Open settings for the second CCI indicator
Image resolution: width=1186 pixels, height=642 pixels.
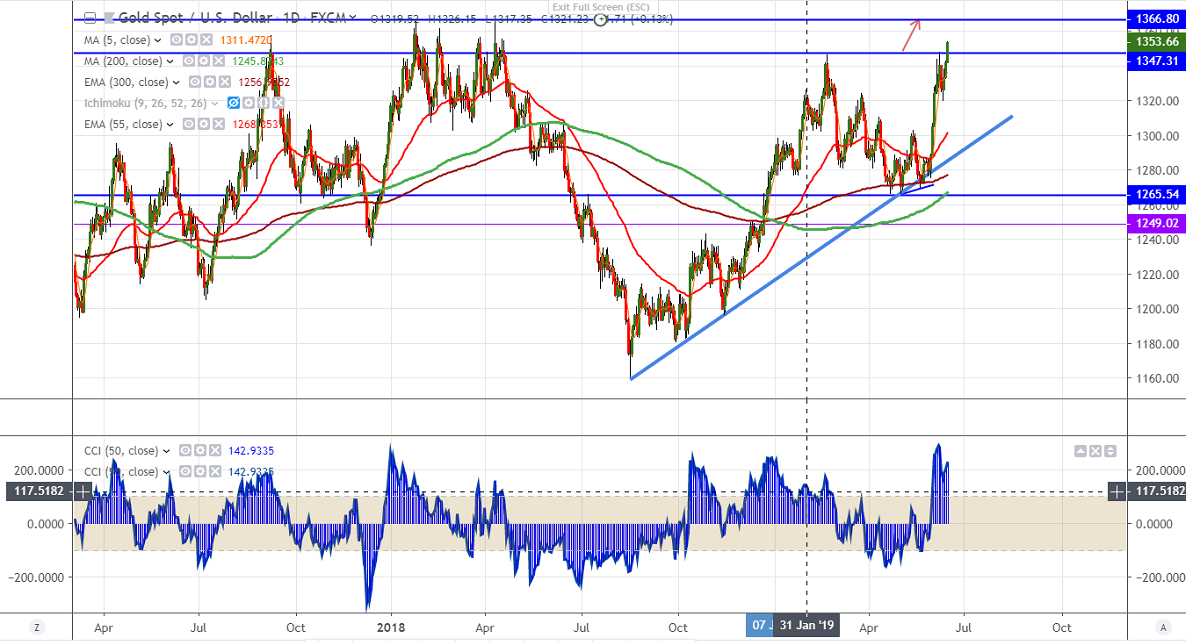point(200,471)
